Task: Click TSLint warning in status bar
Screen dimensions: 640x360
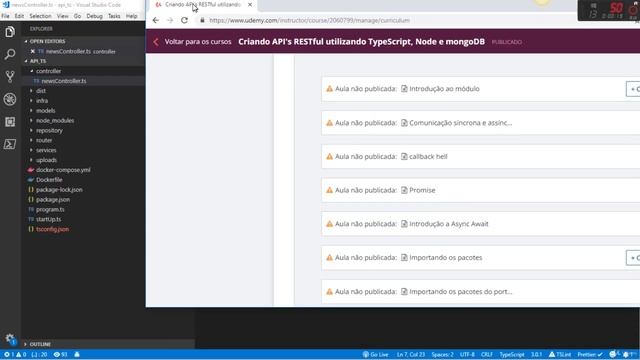Action: point(560,355)
